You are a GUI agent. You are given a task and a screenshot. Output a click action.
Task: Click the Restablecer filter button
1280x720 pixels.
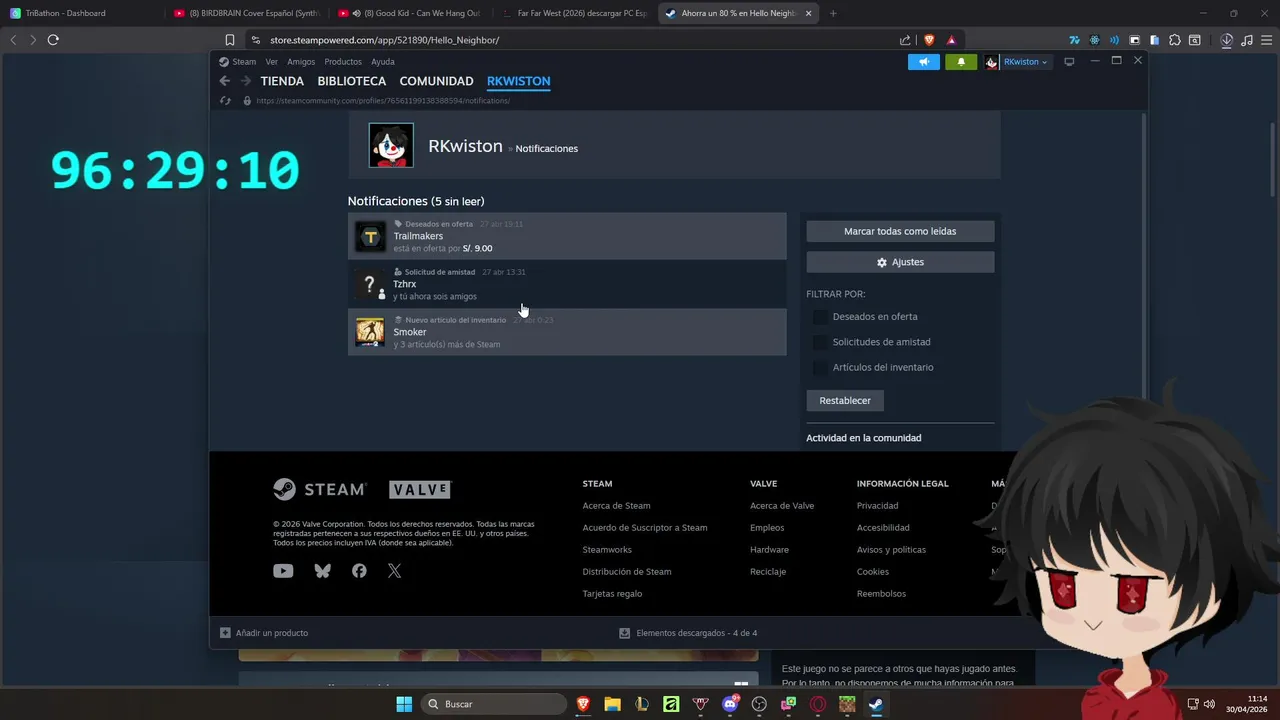click(845, 400)
